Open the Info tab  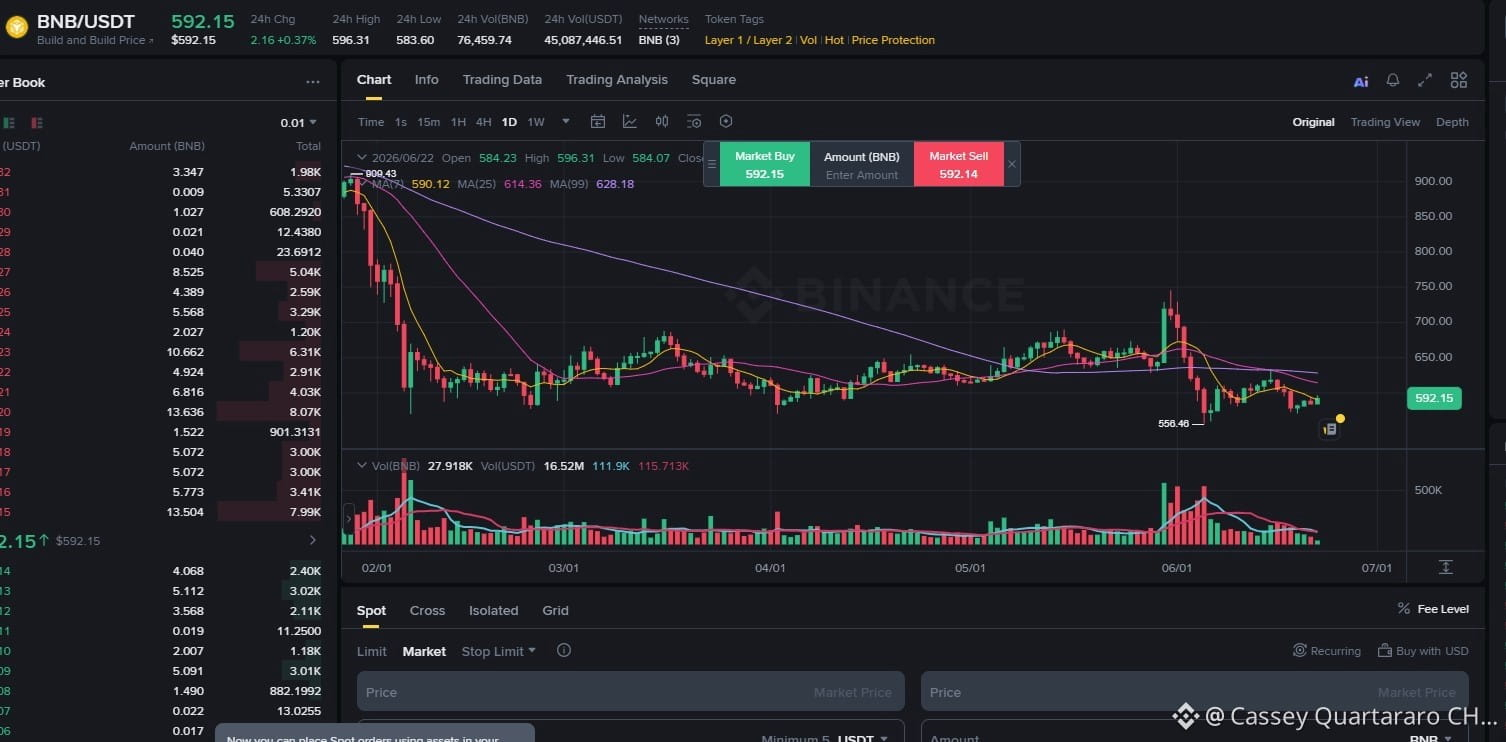(x=427, y=80)
